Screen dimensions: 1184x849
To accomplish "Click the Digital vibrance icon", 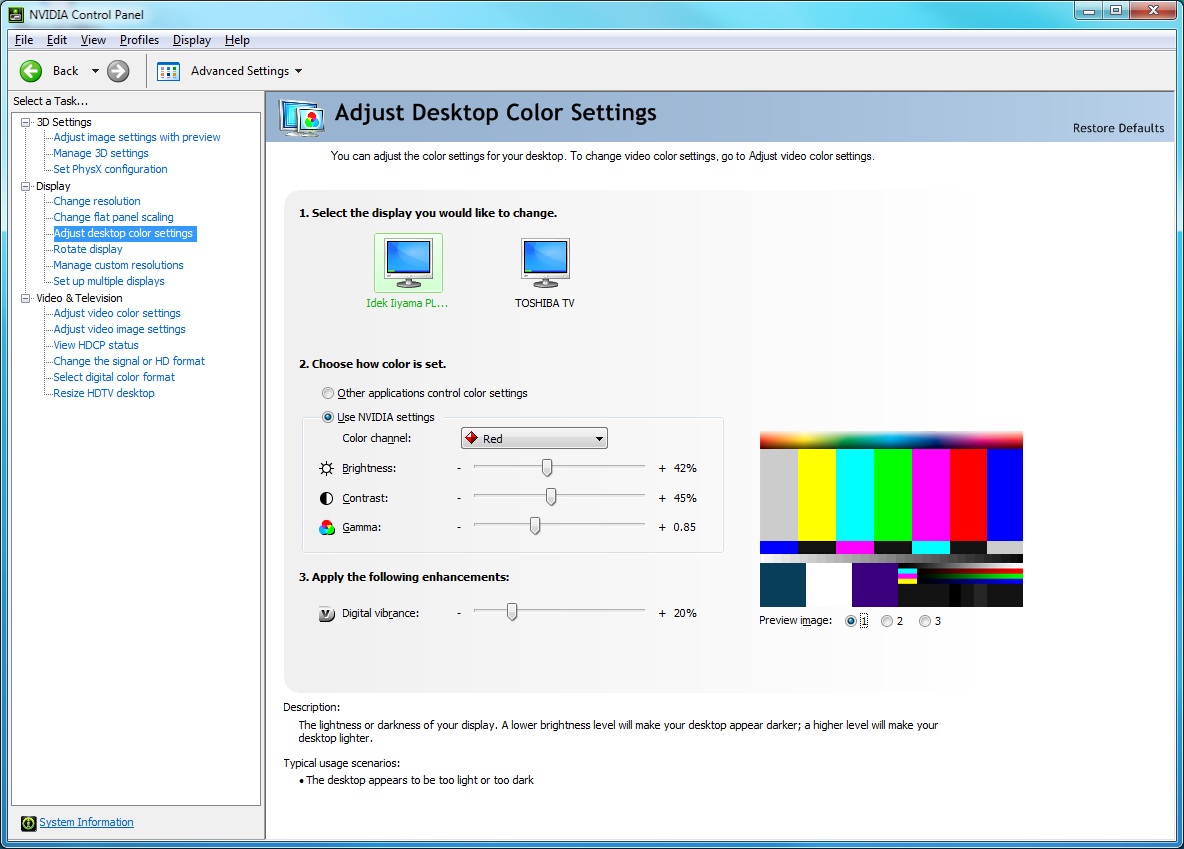I will pos(326,614).
